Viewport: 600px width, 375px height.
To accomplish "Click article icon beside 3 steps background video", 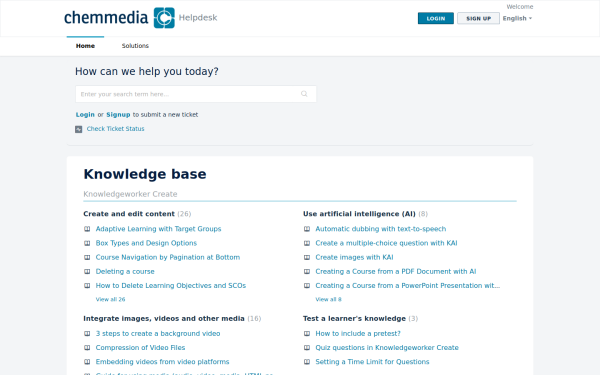I will point(87,333).
